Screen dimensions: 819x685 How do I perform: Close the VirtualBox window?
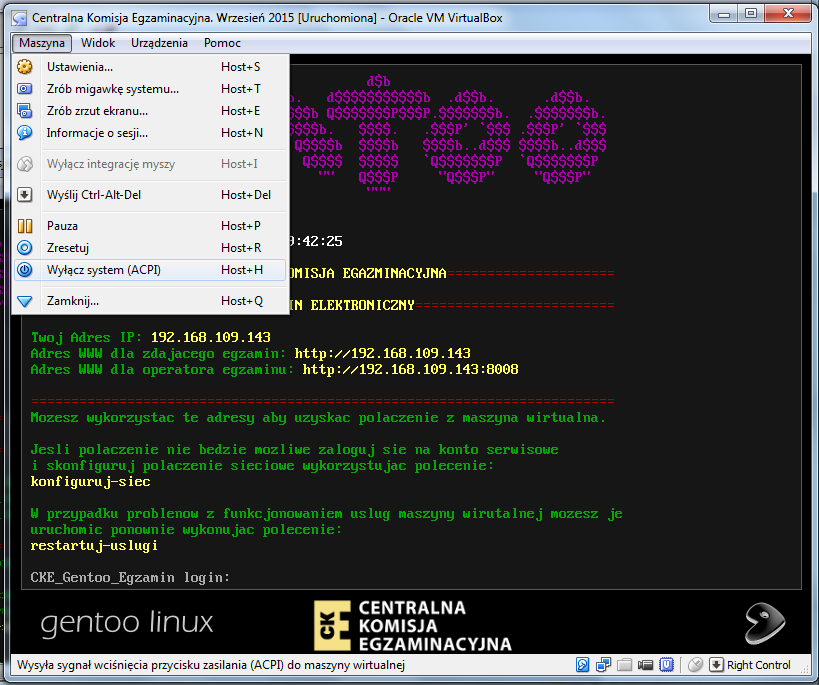(788, 14)
